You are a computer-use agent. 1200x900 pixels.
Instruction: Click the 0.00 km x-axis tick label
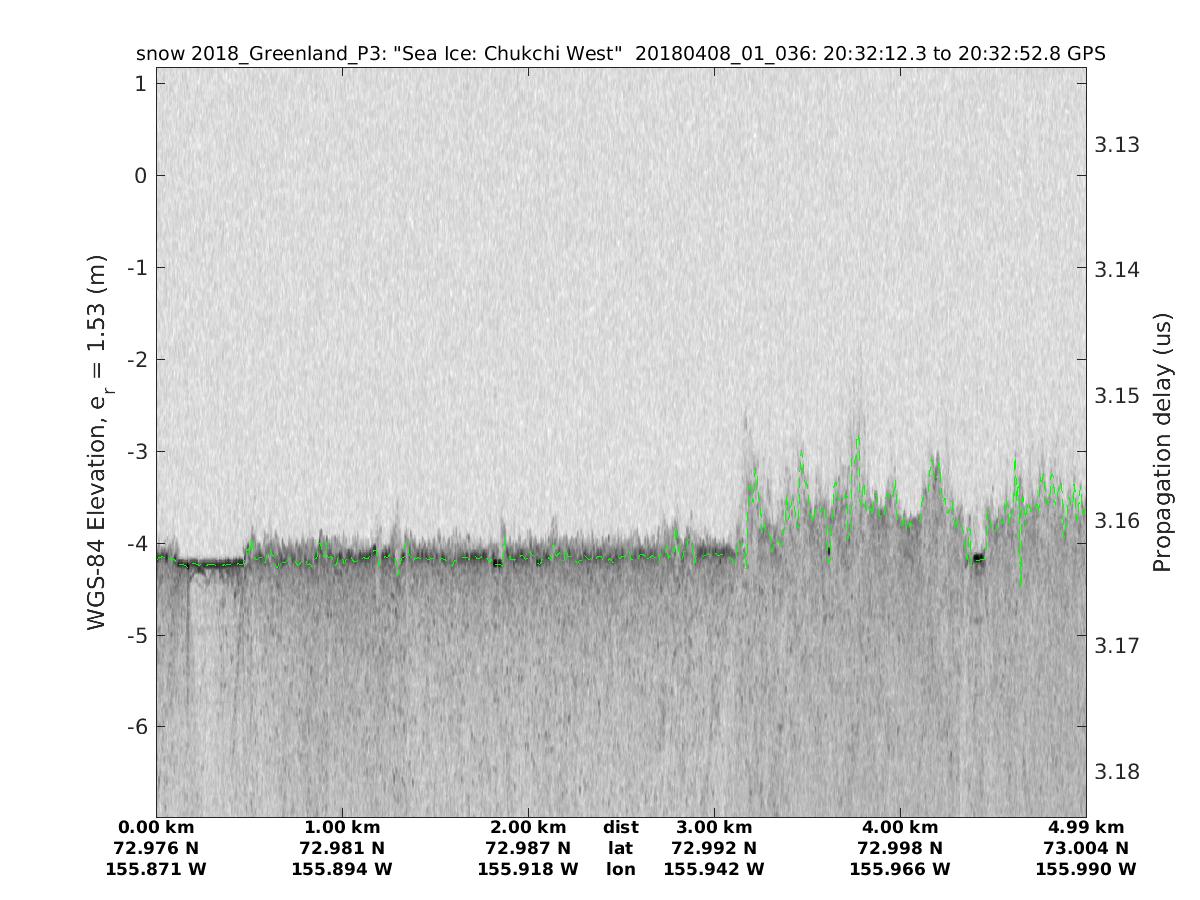click(x=156, y=827)
